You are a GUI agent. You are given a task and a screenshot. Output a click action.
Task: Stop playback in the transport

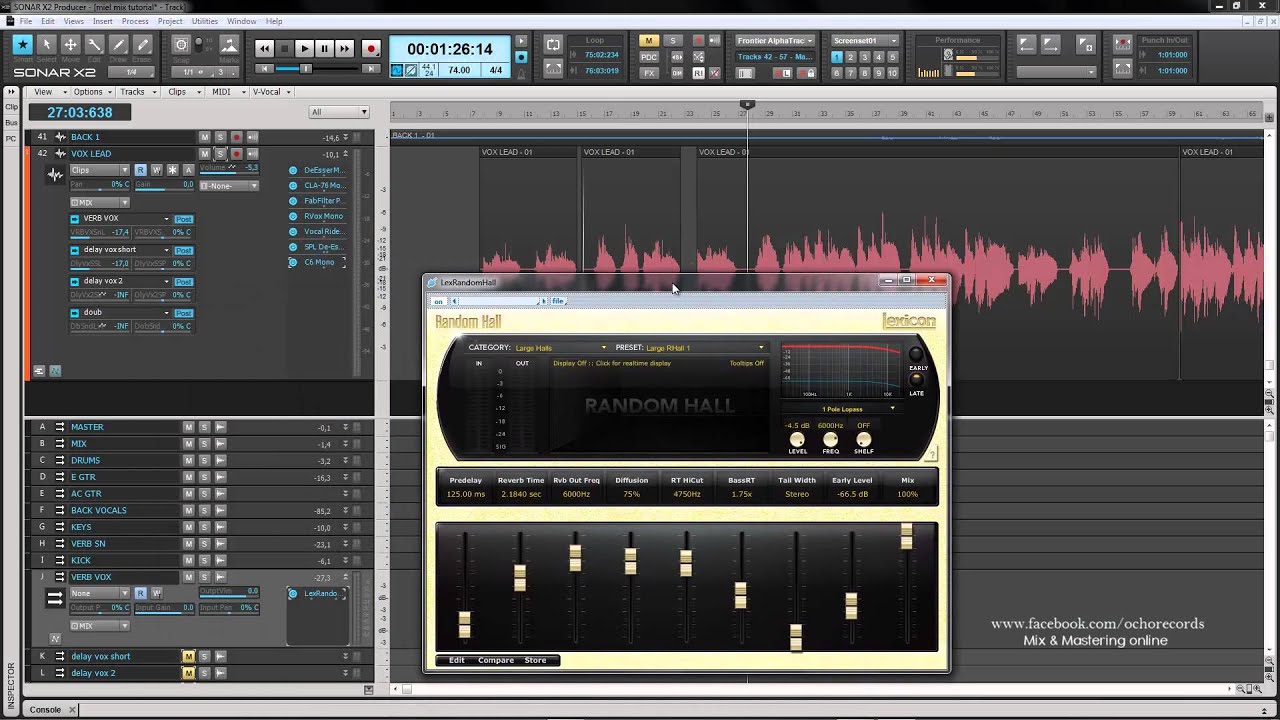coord(284,48)
